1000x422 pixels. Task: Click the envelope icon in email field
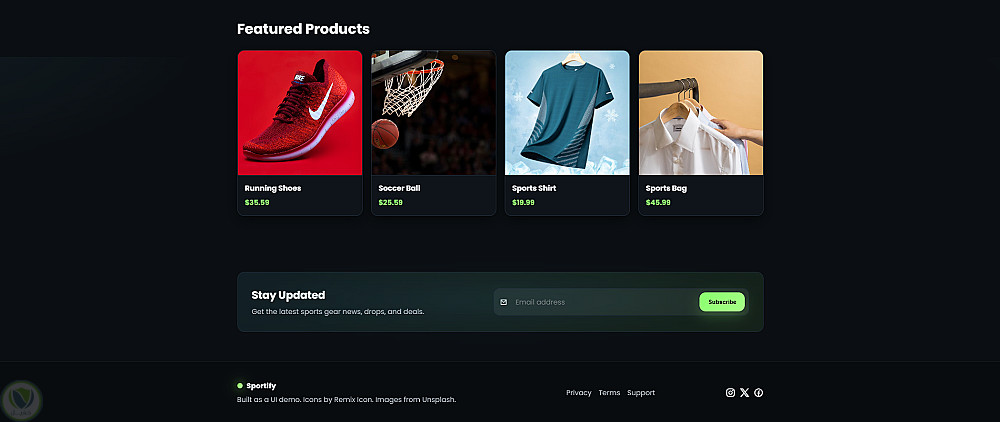point(504,302)
